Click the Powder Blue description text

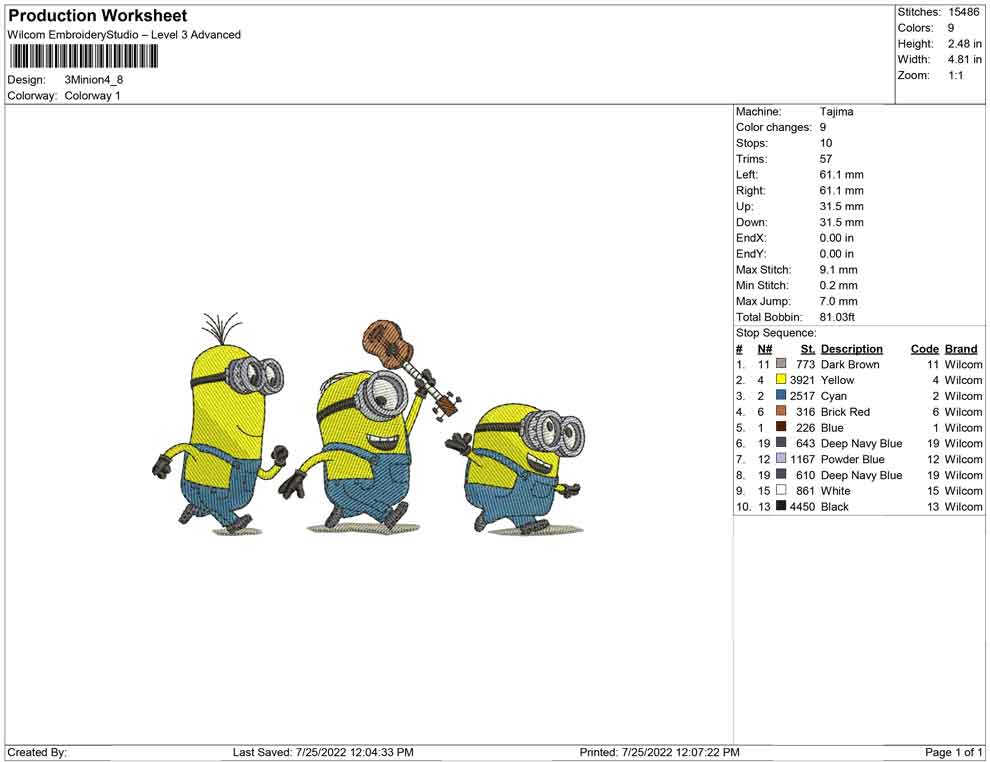click(852, 459)
